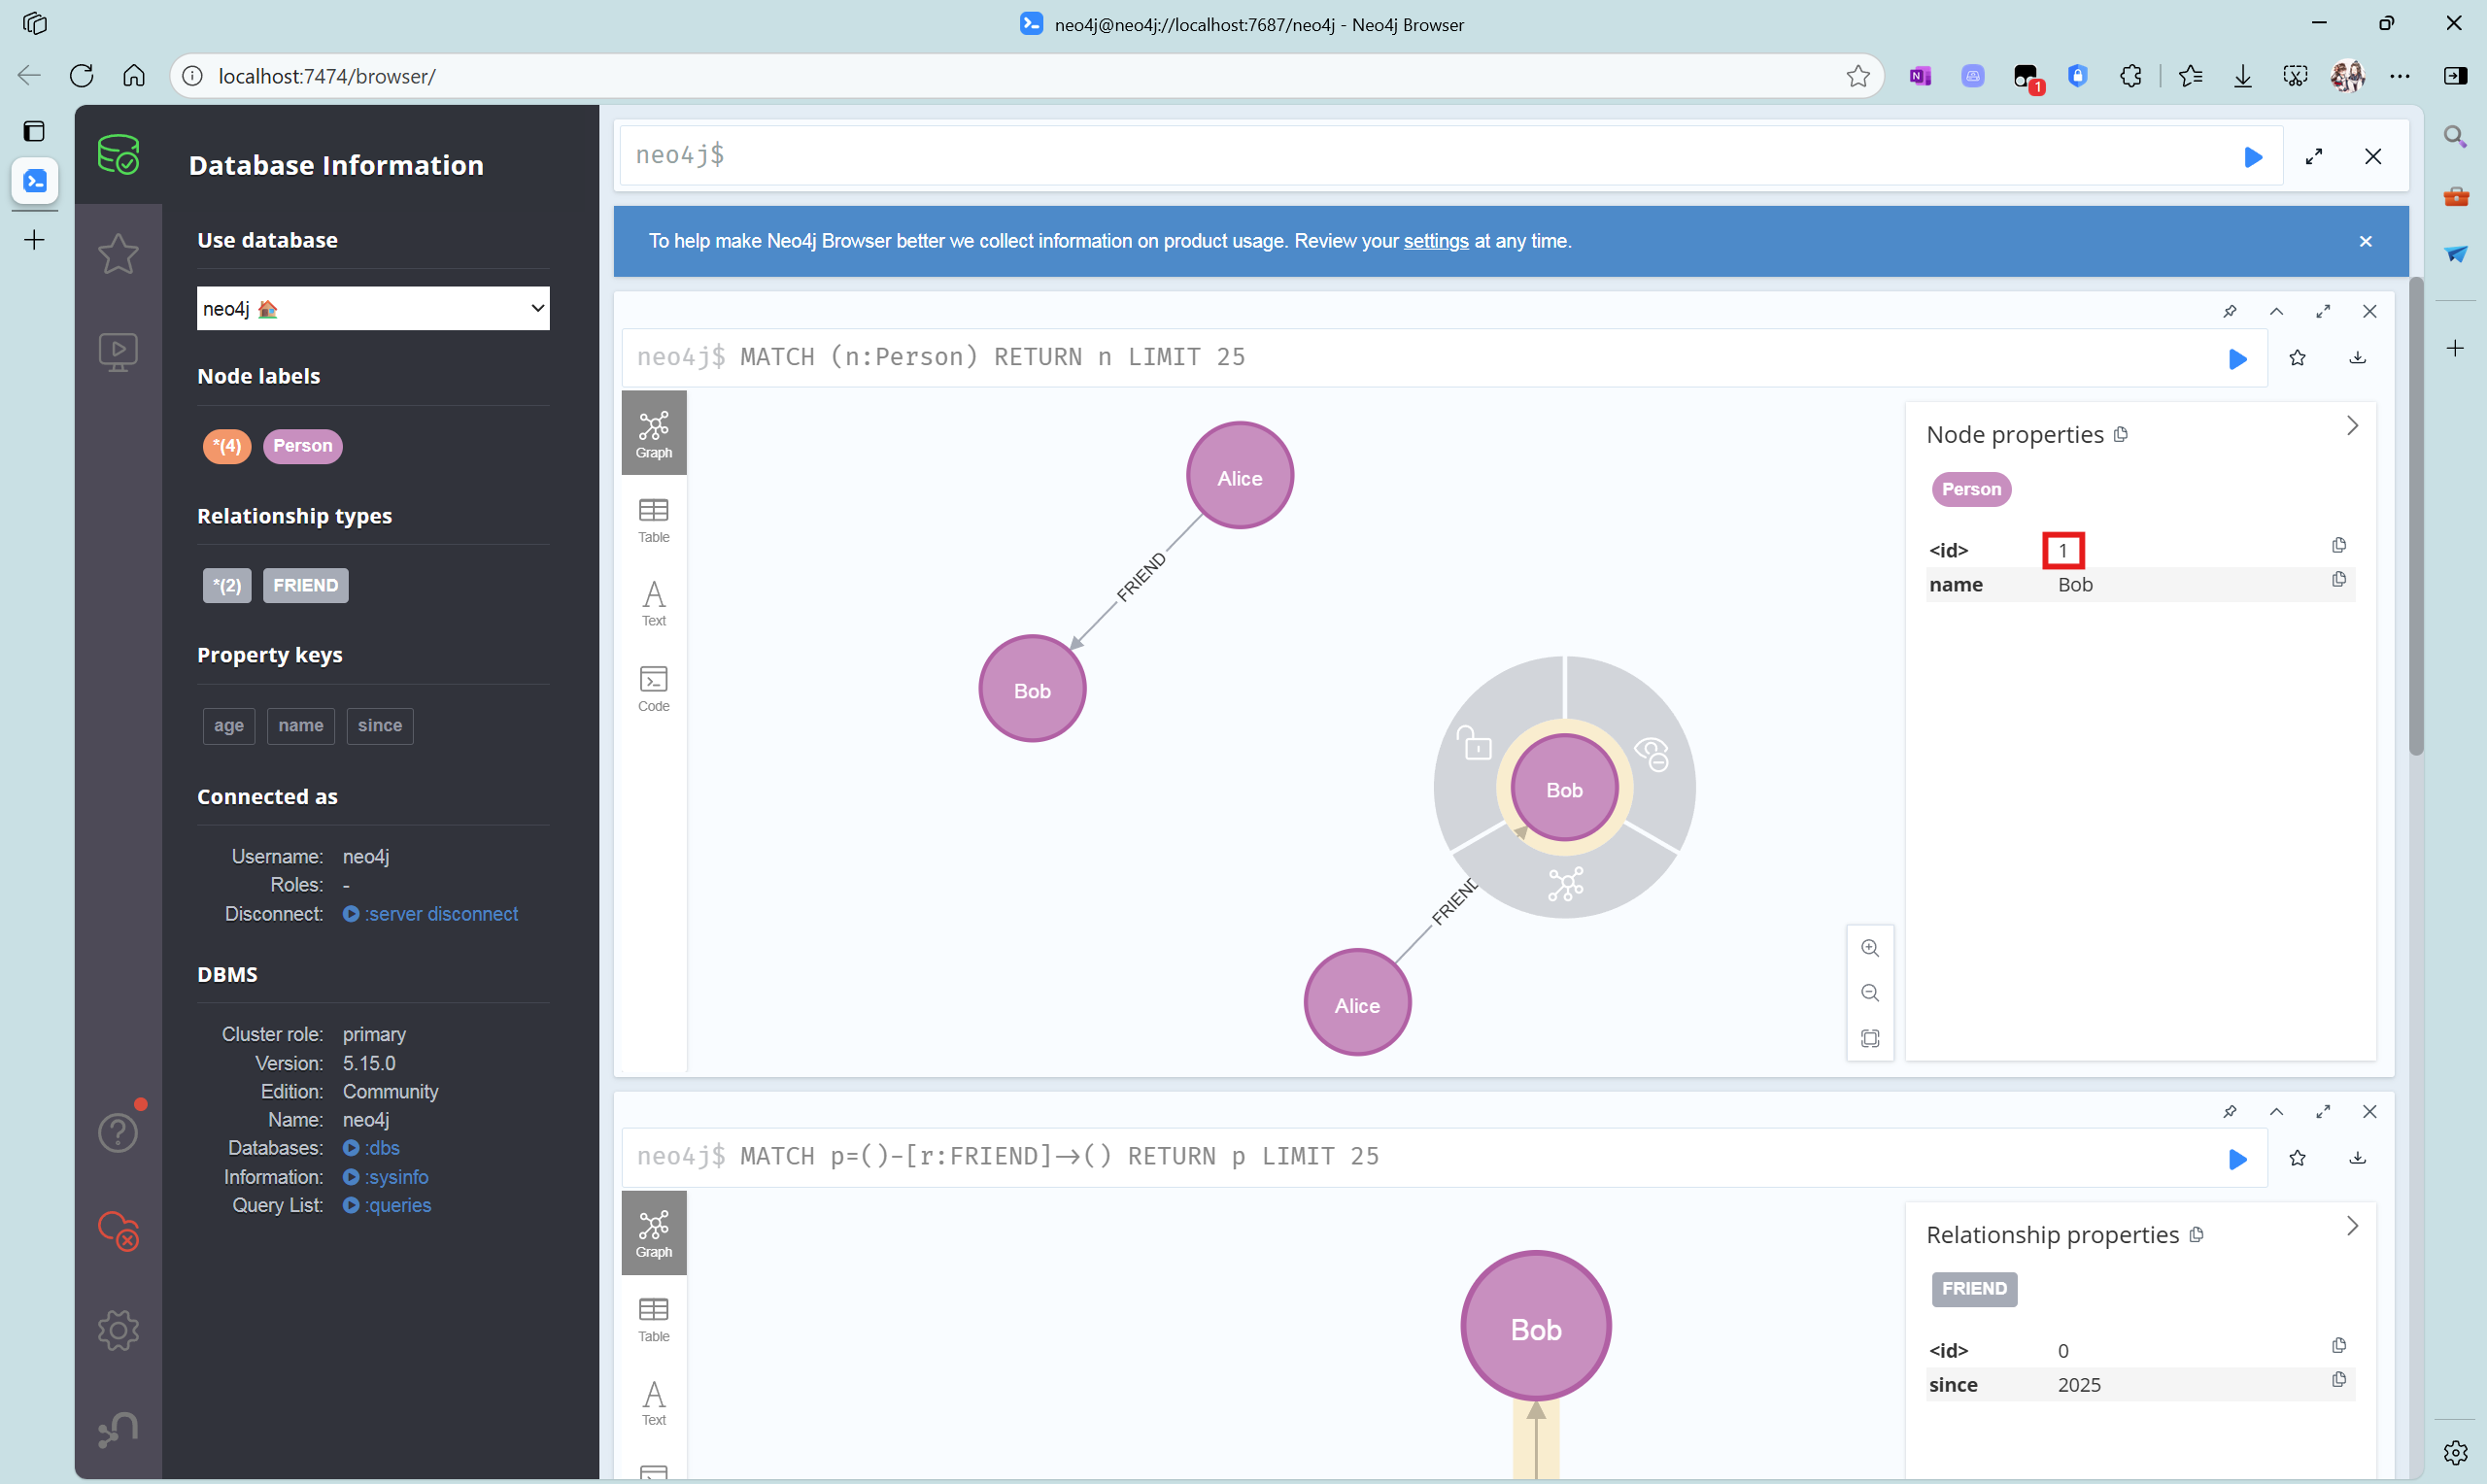Clear the main editor with X
This screenshot has height=1484, width=2487.
coord(2373,157)
